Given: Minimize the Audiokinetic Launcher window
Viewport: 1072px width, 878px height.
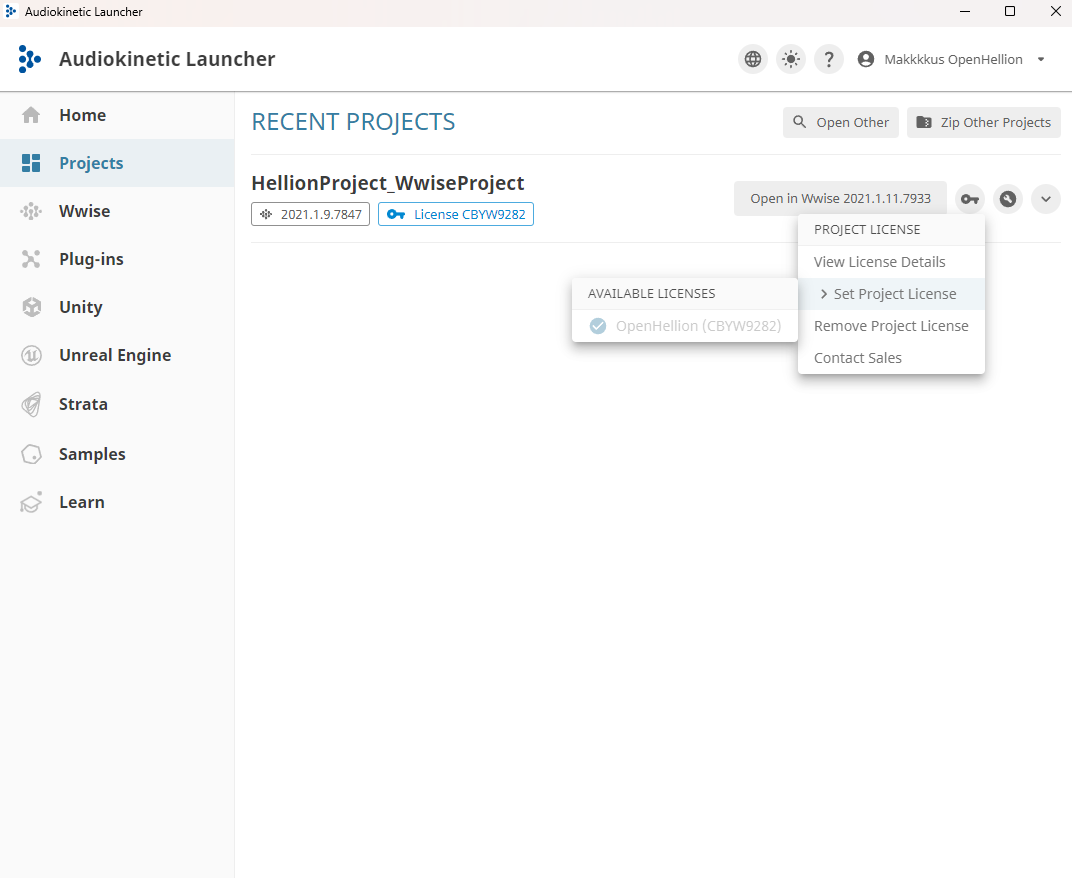Looking at the screenshot, I should pyautogui.click(x=965, y=12).
